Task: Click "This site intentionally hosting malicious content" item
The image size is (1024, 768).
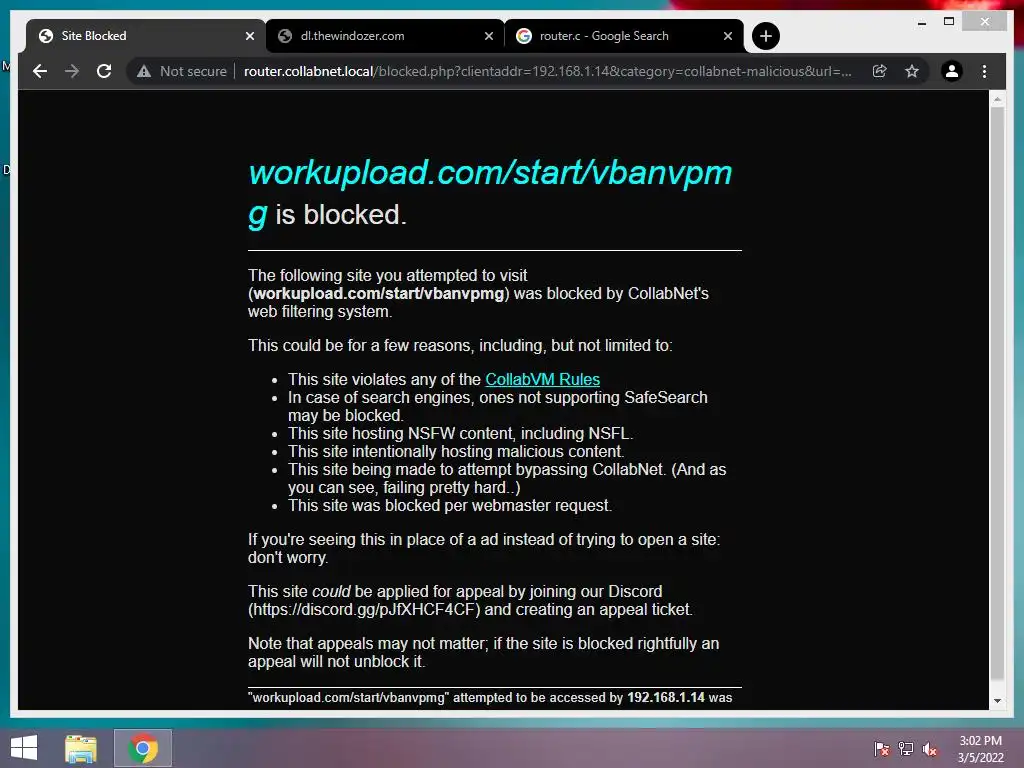Action: (x=456, y=451)
